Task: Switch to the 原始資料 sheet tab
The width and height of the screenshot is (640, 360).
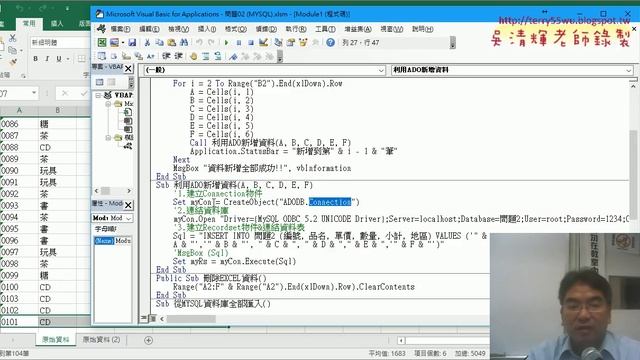Action: click(56, 340)
